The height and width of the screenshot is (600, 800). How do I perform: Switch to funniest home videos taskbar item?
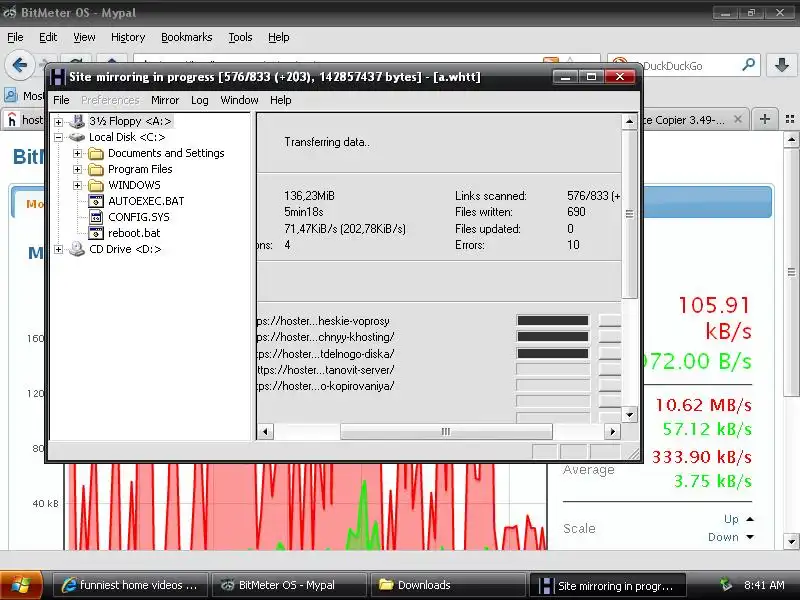[x=131, y=585]
